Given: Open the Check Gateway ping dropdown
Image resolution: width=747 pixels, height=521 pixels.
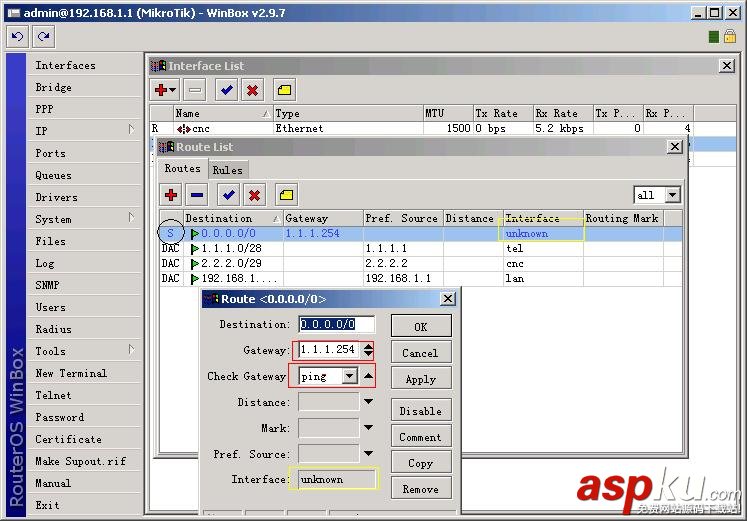Looking at the screenshot, I should point(350,376).
